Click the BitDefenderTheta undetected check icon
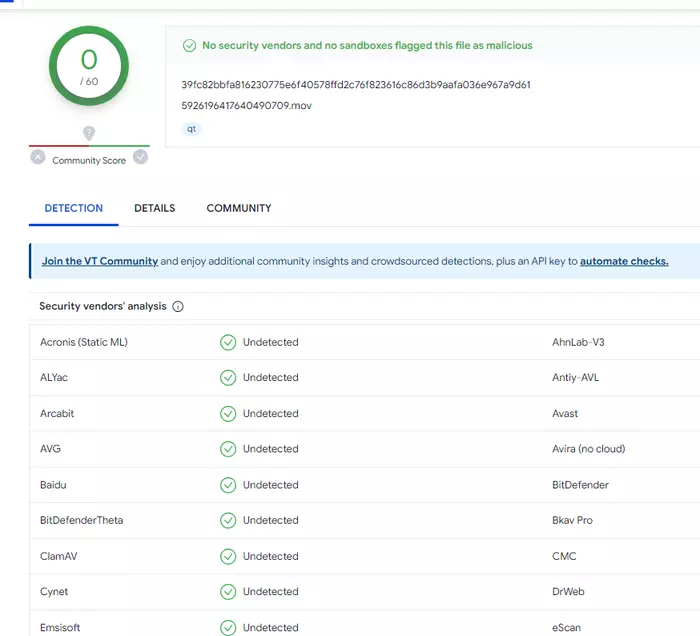The height and width of the screenshot is (636, 700). [228, 520]
